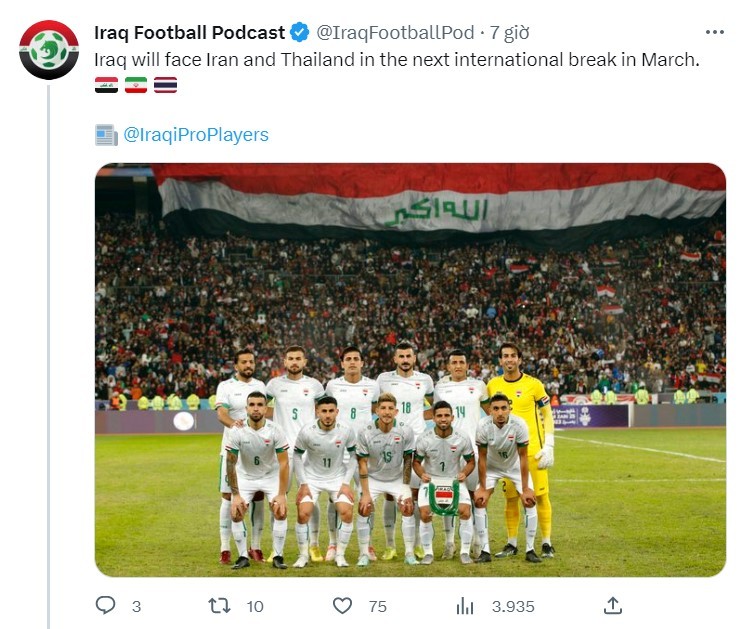Open the Iraq Football Podcast display name

tap(190, 32)
